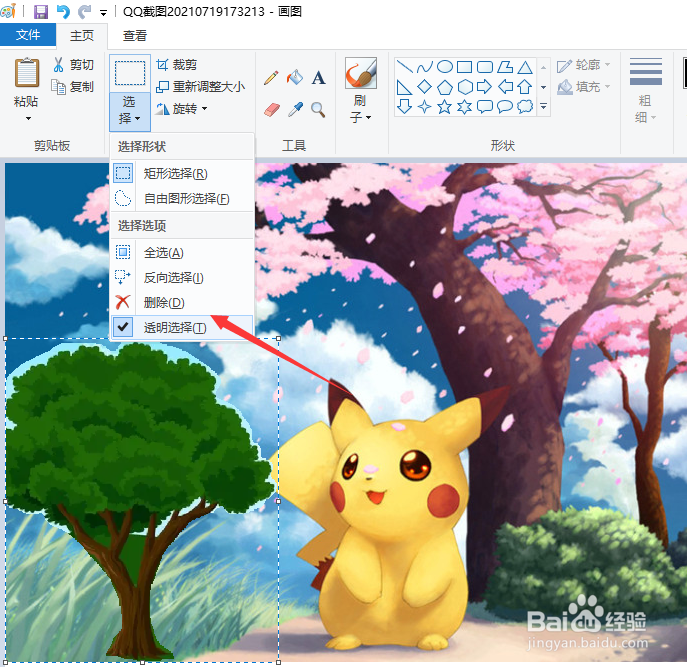Click the Save icon in title bar
Image resolution: width=687 pixels, height=667 pixels.
point(41,11)
